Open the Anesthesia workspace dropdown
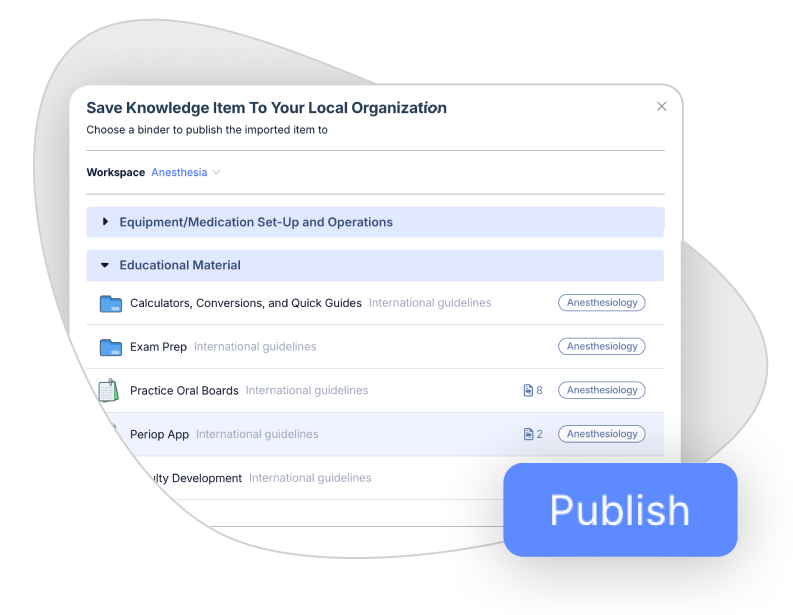 tap(186, 172)
